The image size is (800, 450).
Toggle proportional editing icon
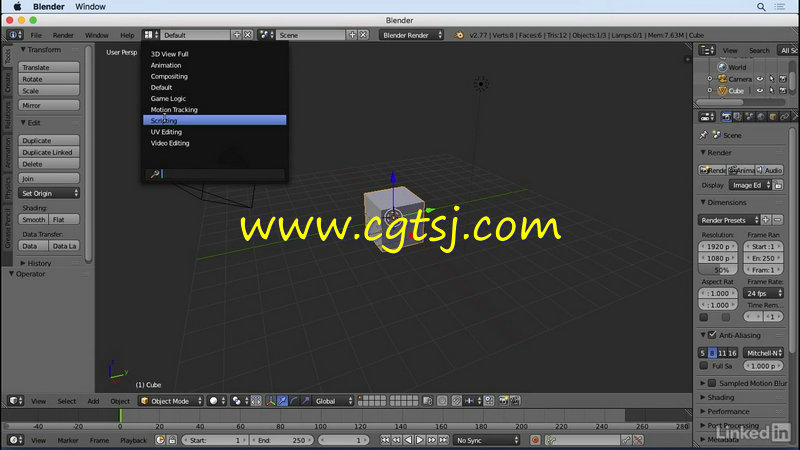coord(442,401)
